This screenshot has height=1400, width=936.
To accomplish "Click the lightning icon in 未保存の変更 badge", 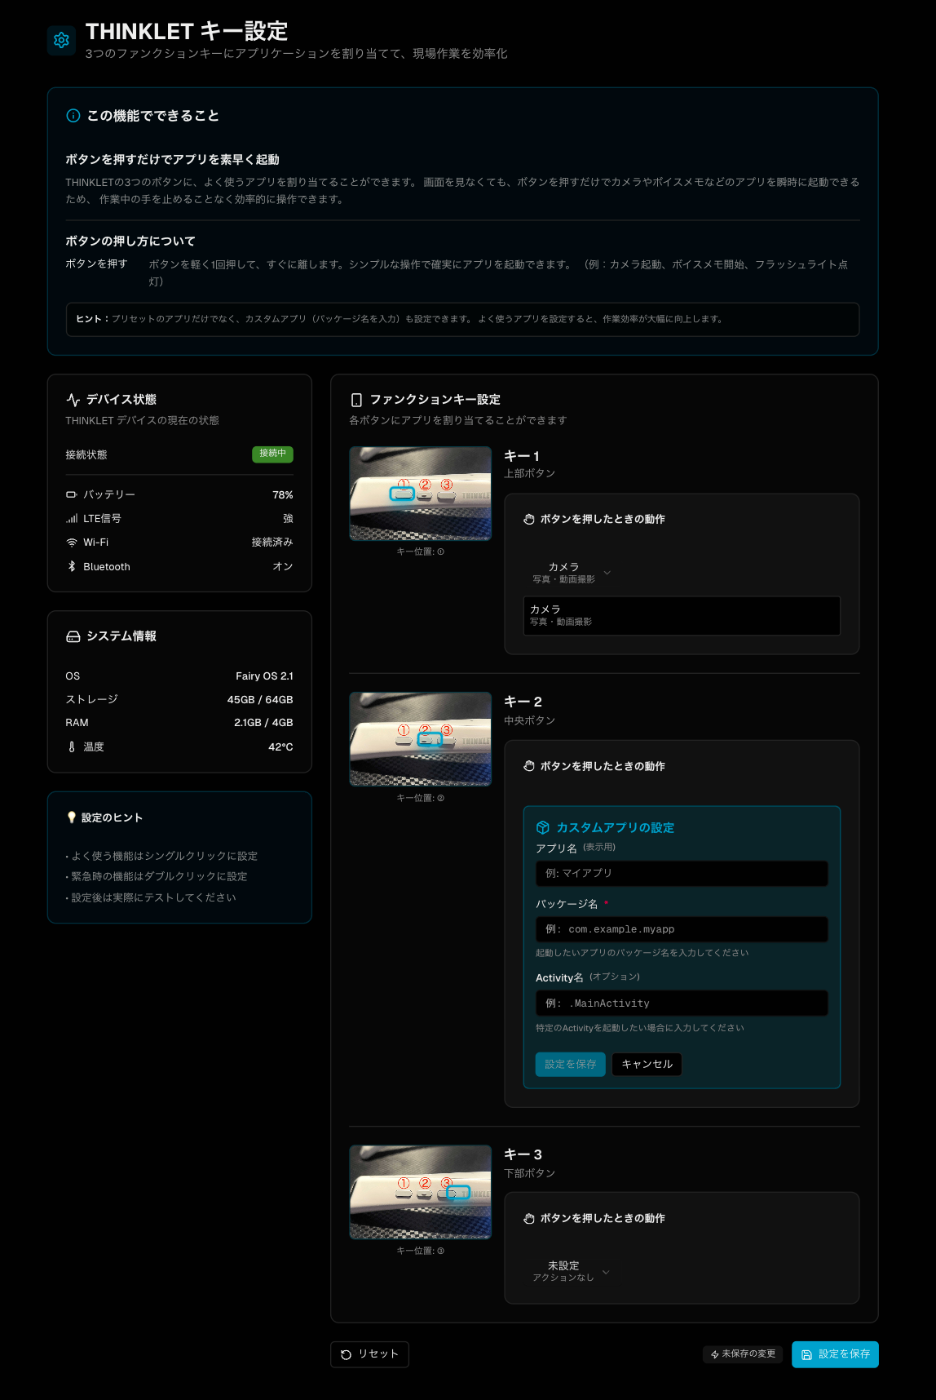I will (714, 1355).
